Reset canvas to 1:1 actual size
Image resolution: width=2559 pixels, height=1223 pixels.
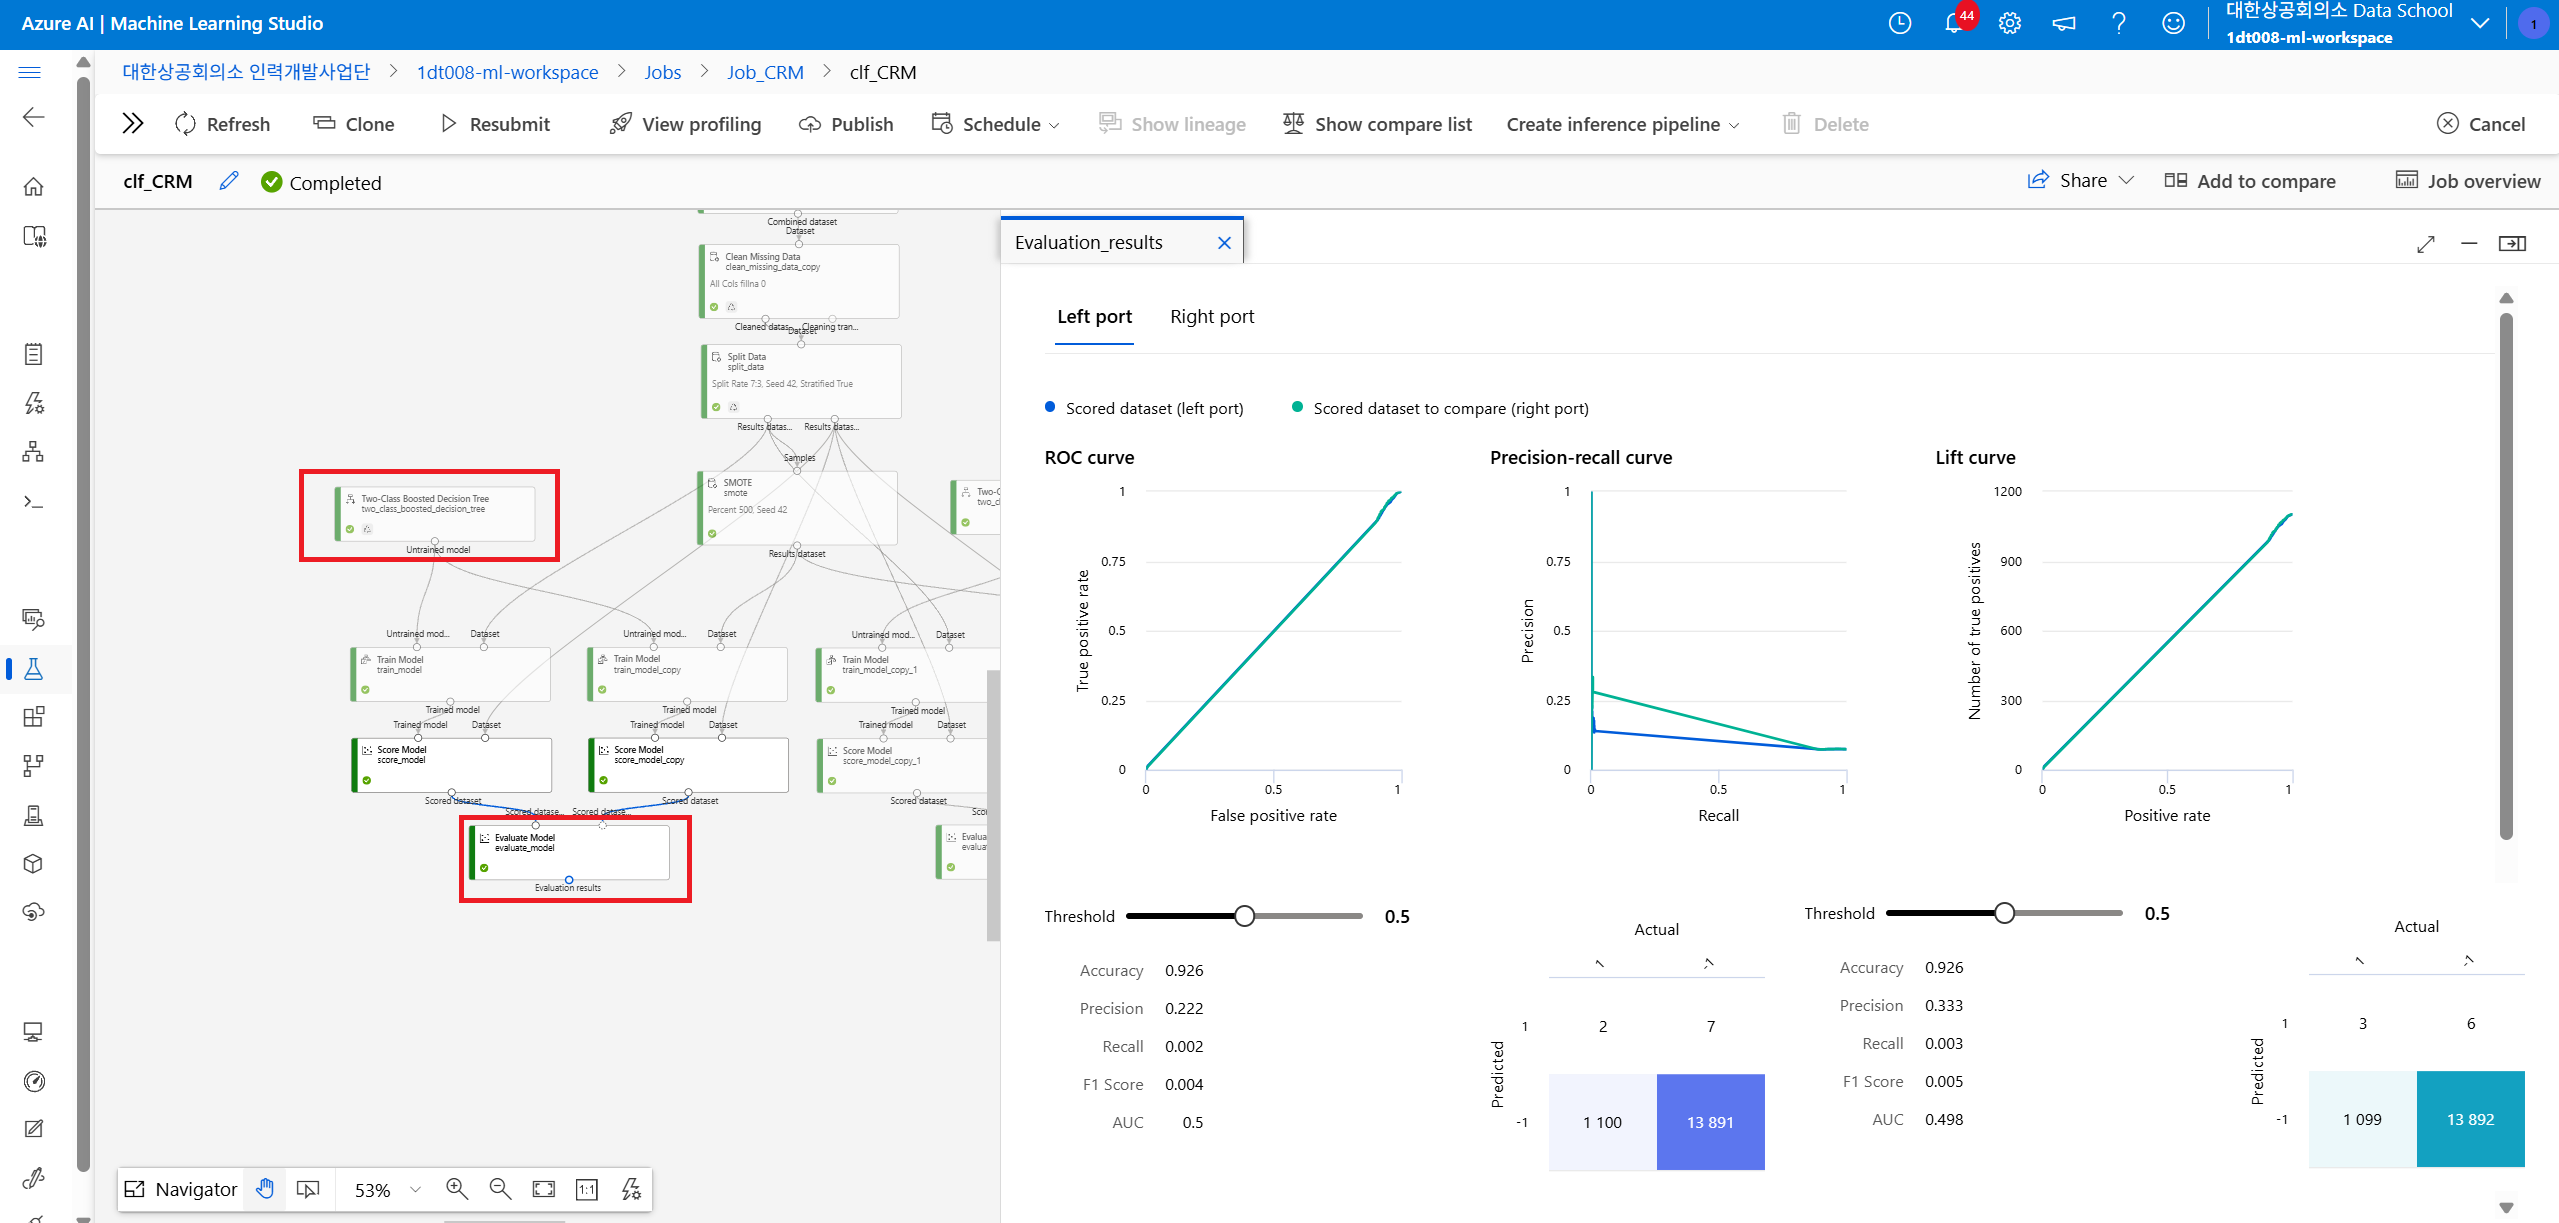click(587, 1189)
